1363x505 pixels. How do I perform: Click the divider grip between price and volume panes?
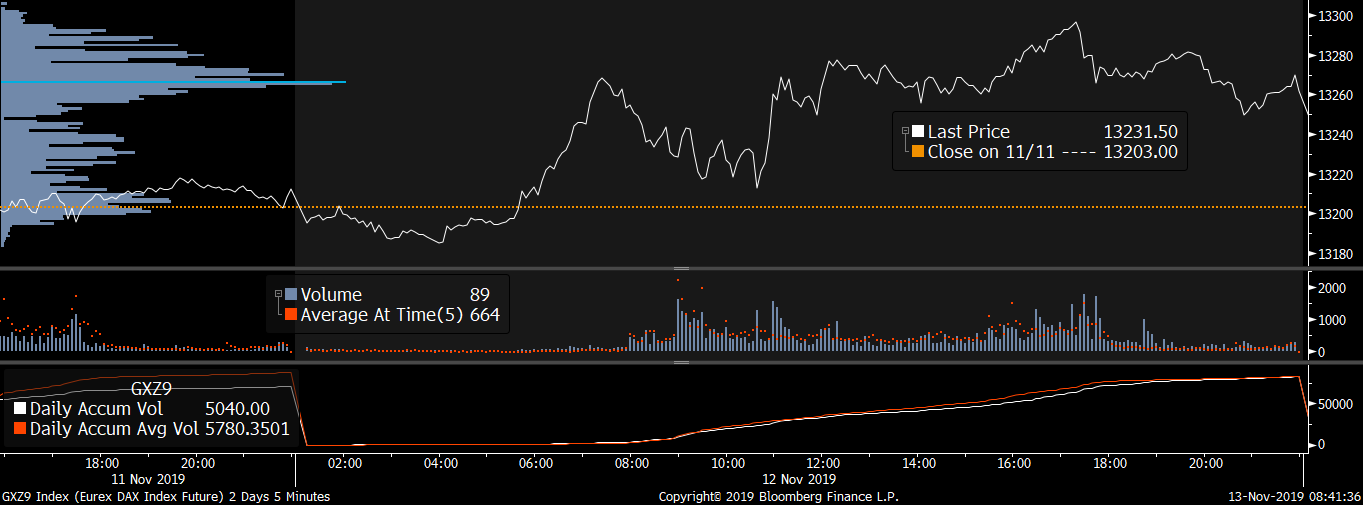(682, 268)
